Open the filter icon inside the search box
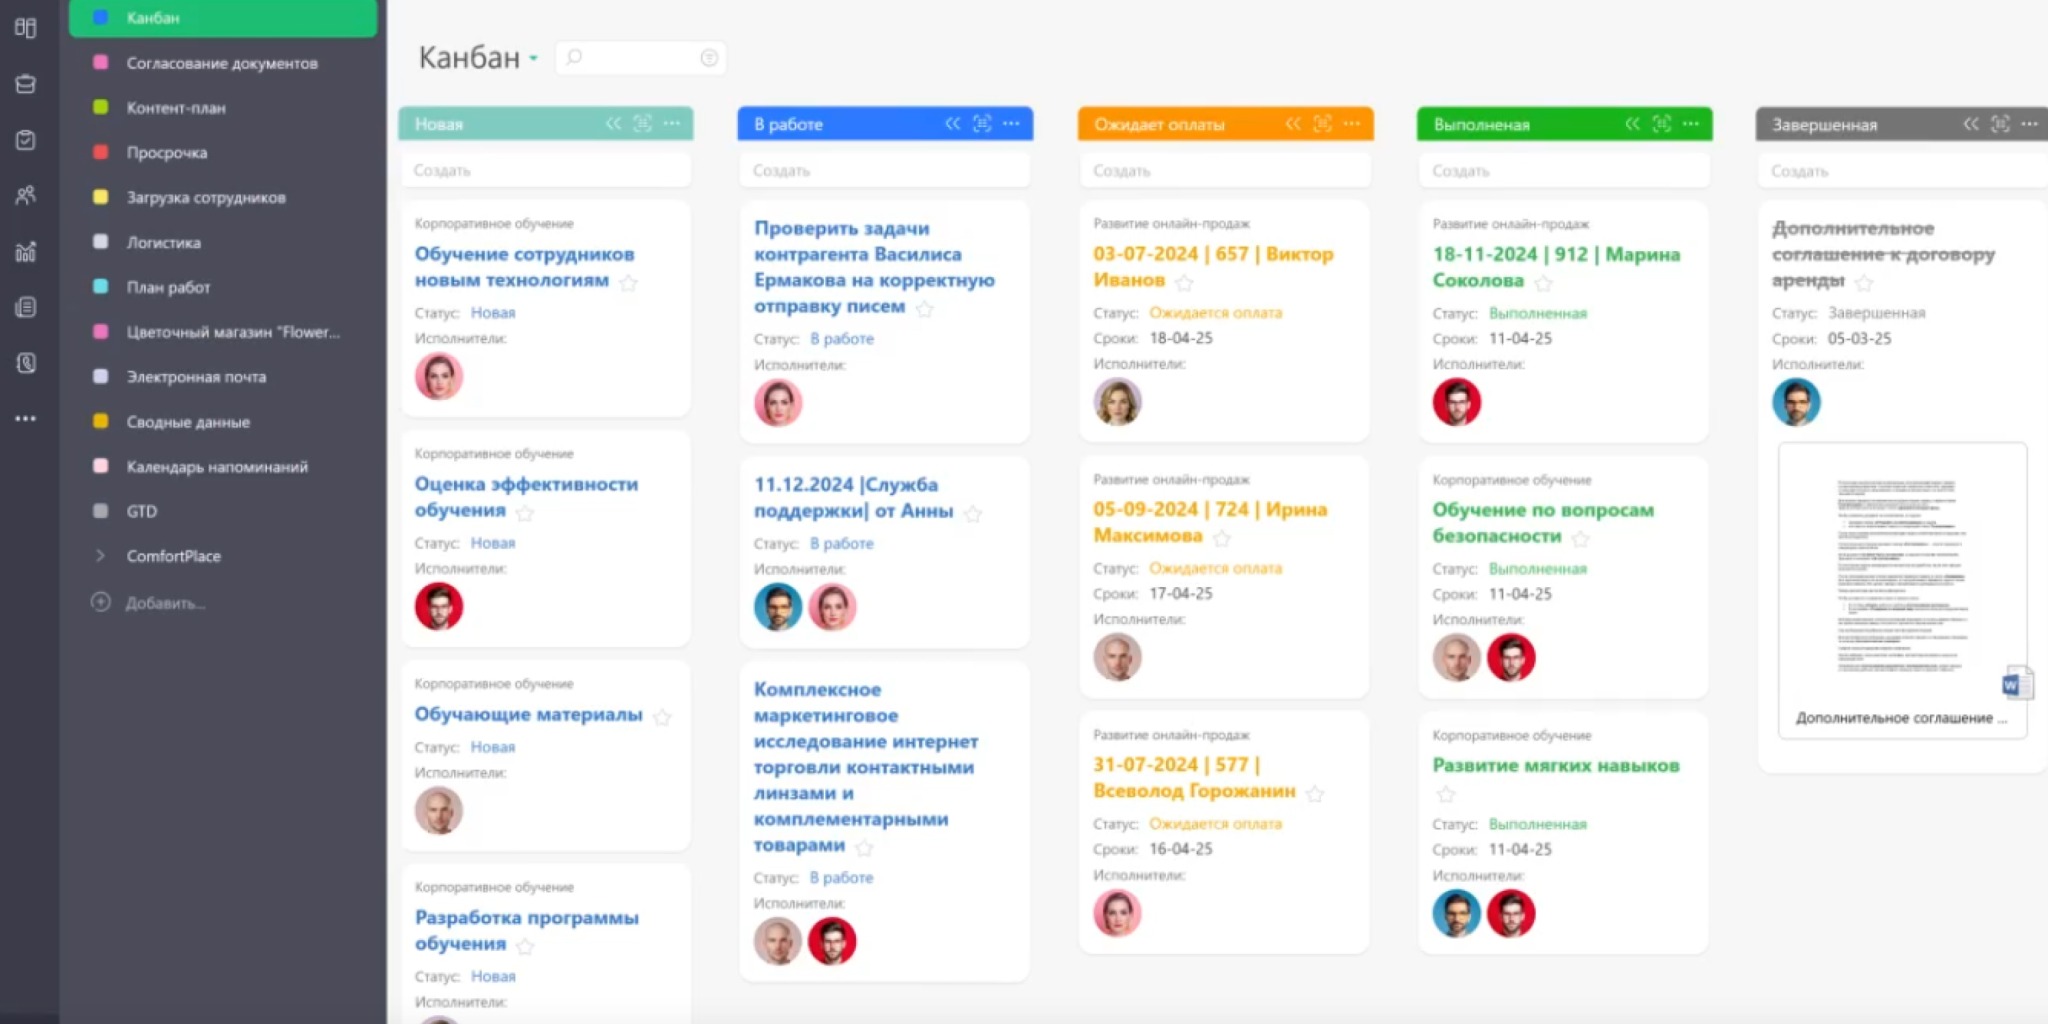Screen dimensions: 2048x1024 (709, 58)
